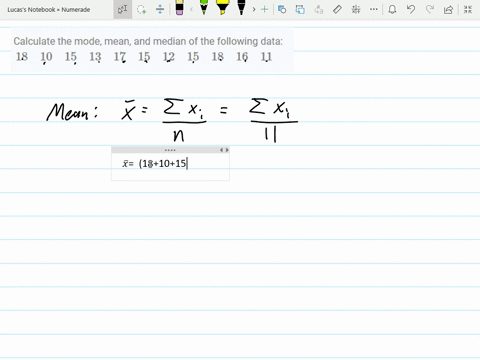The width and height of the screenshot is (480, 360).
Task: Grab the text box's four-dot move handle
Action: (170, 150)
